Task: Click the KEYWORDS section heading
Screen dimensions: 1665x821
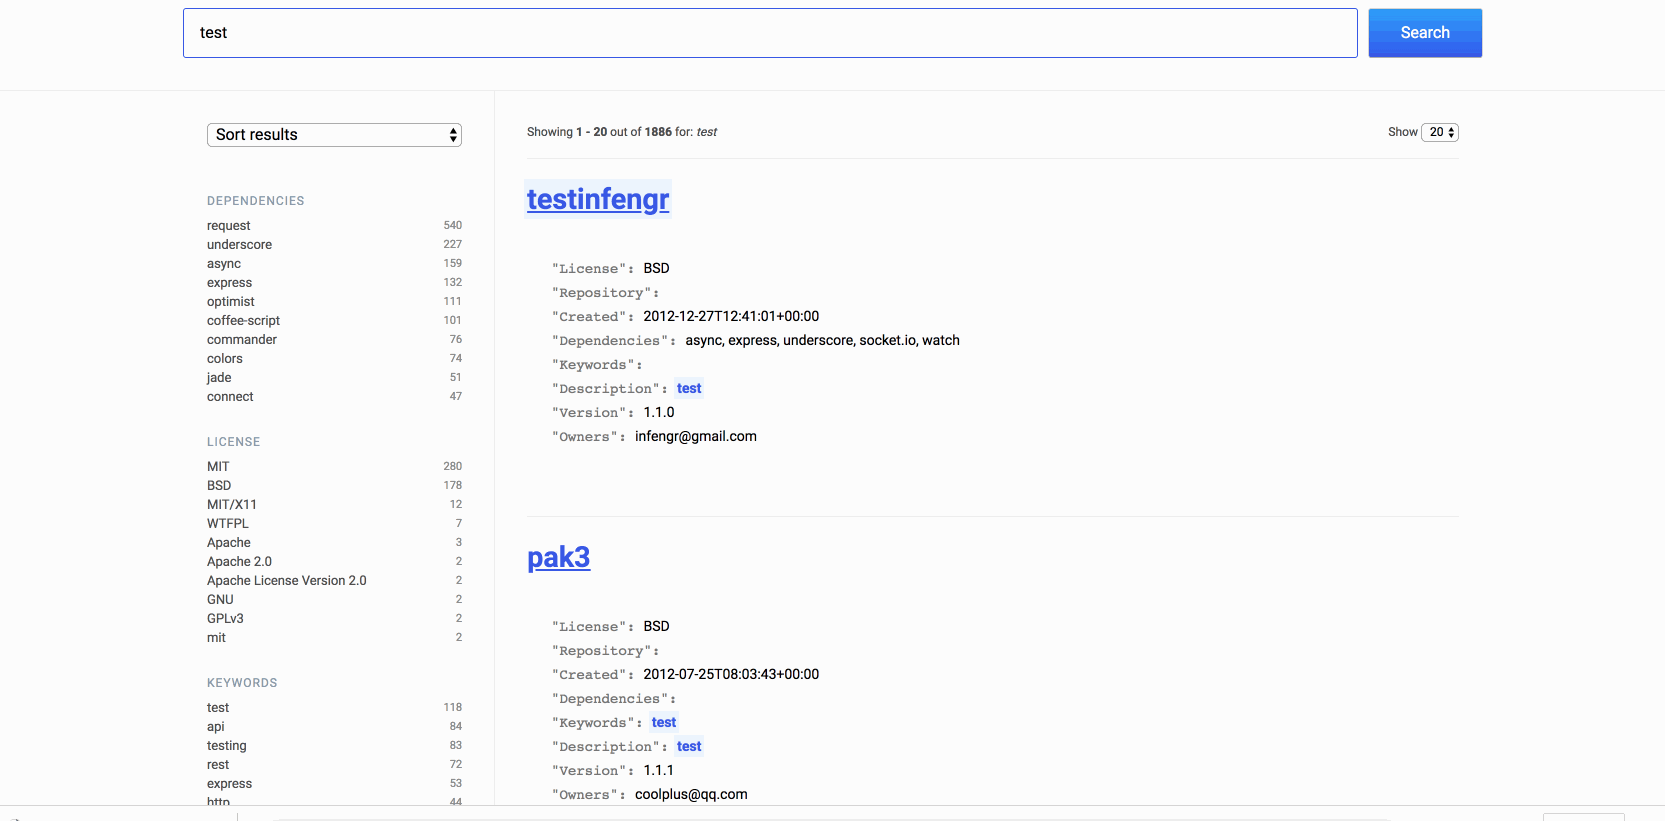Action: 242,683
